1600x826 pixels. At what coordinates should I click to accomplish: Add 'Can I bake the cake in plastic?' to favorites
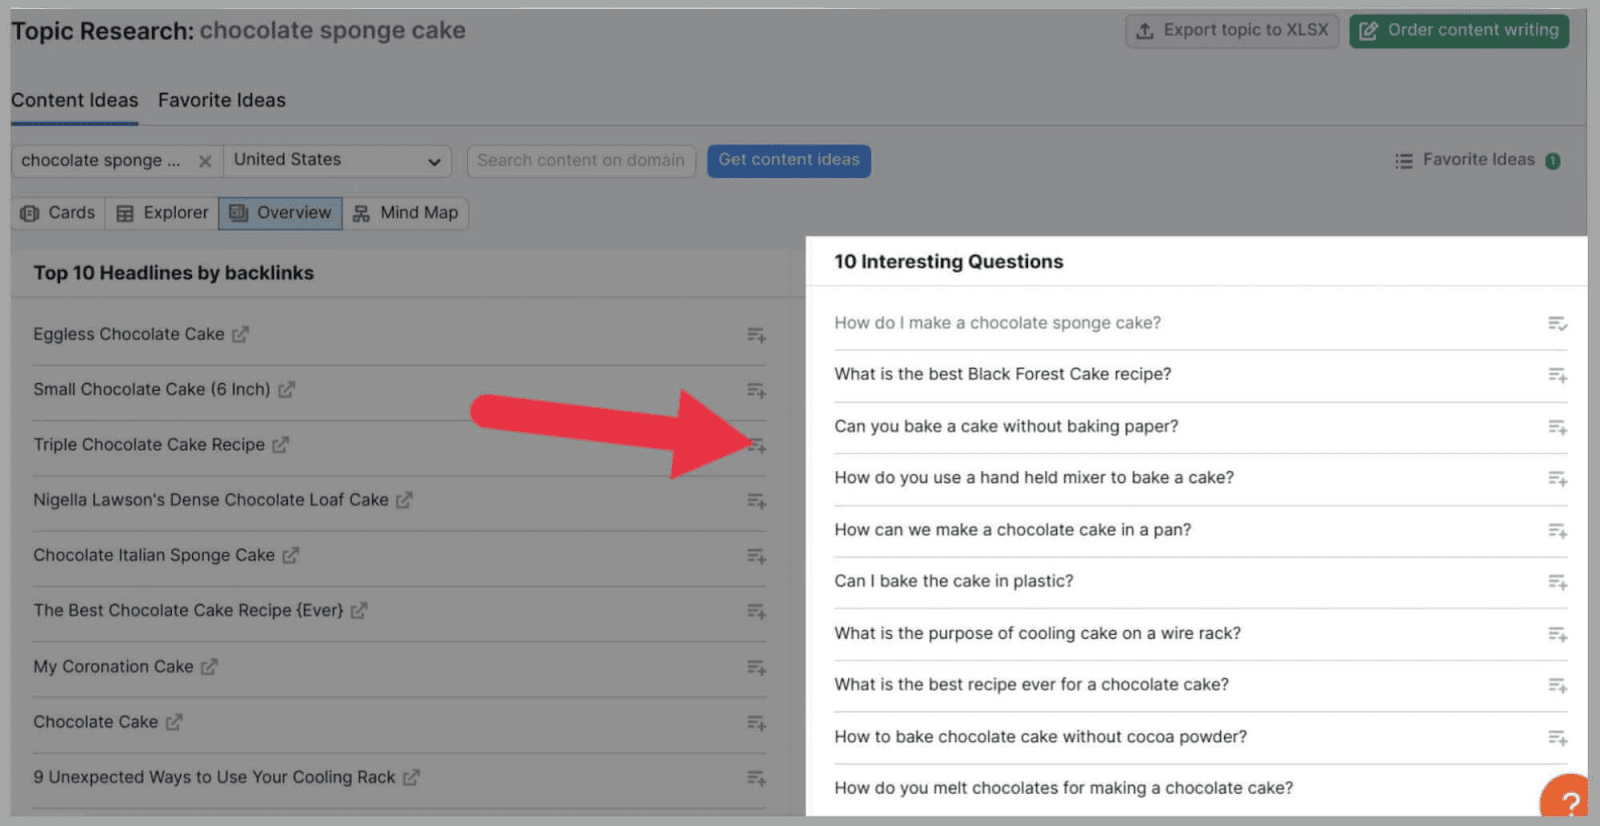1557,582
